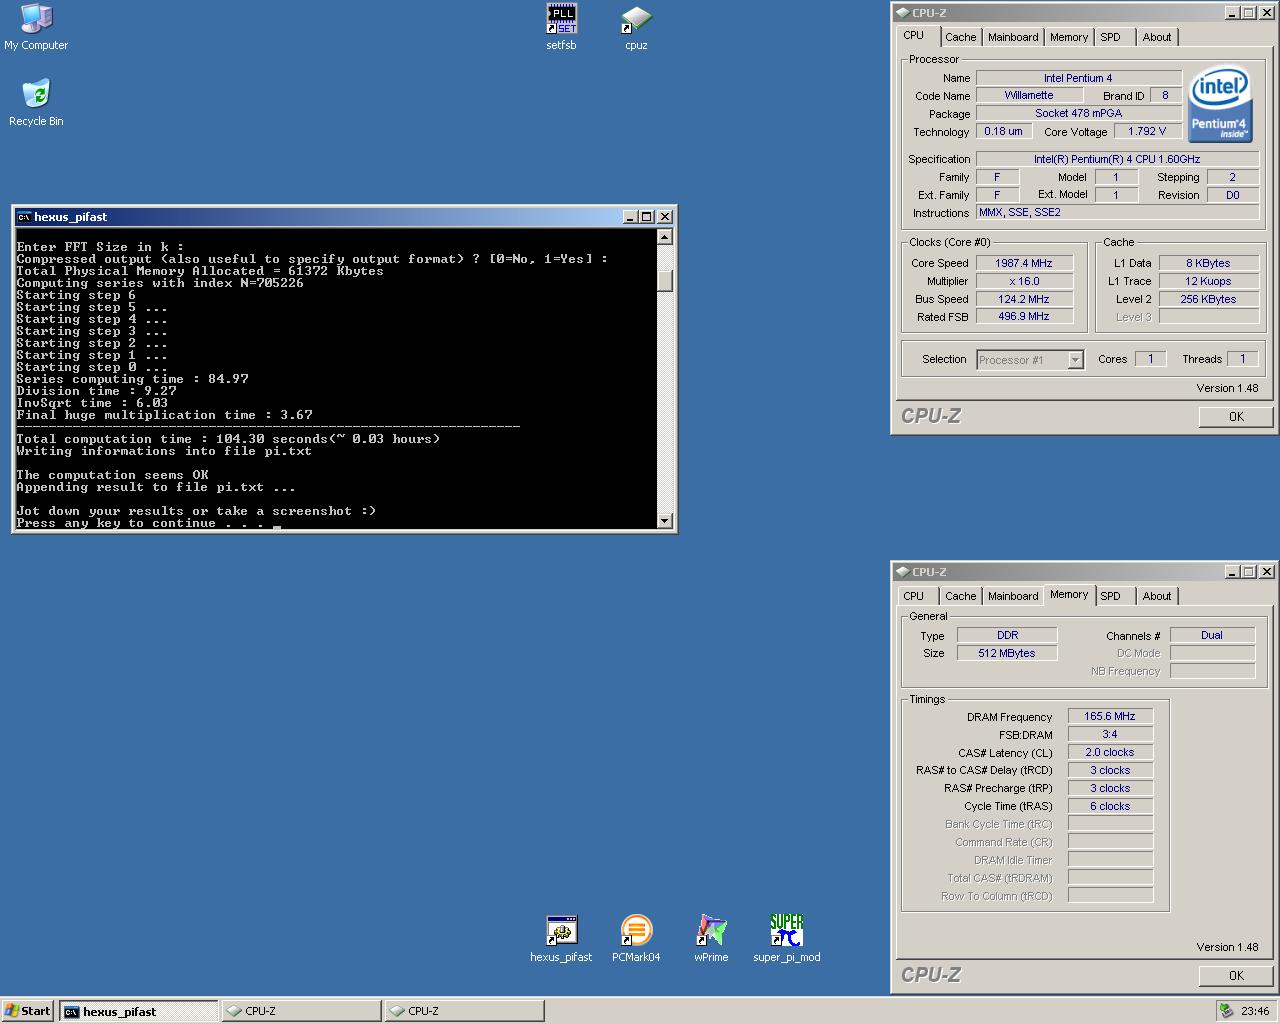Click OK in the upper CPU-Z window

click(x=1236, y=417)
